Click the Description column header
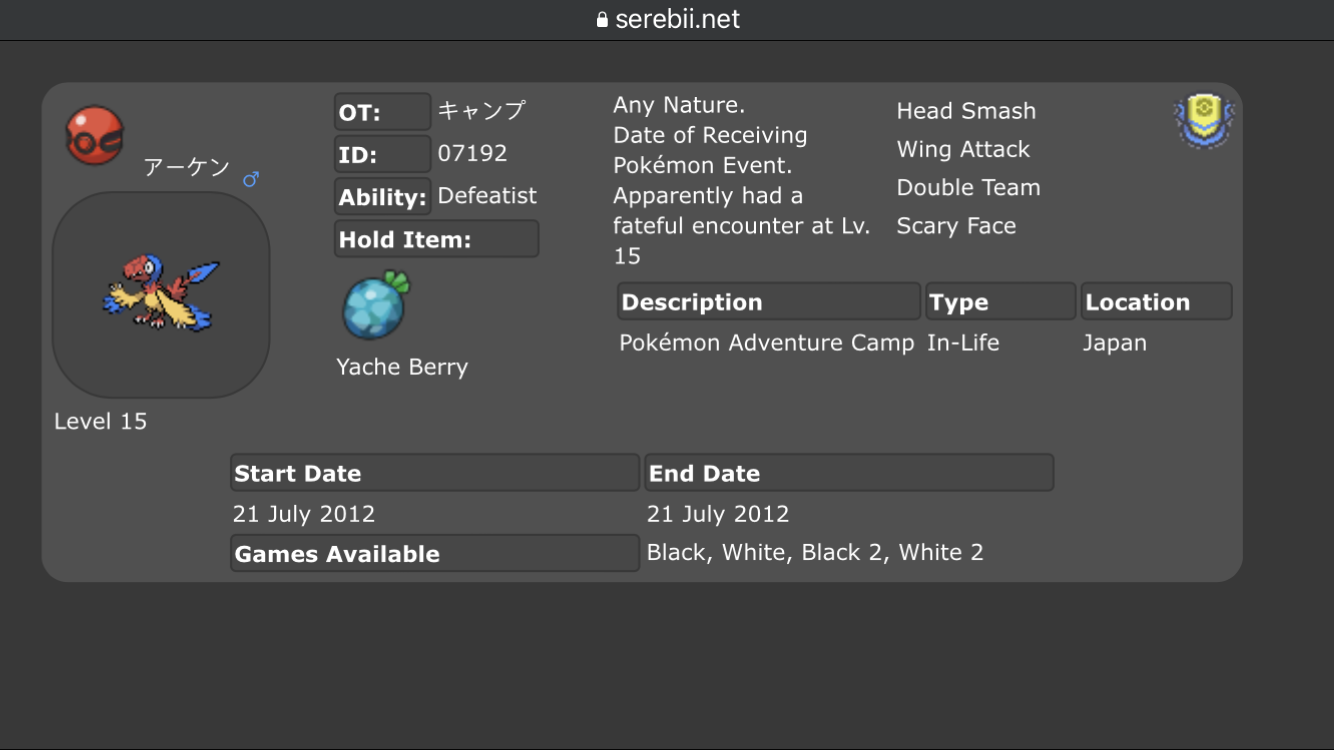1334x750 pixels. [768, 302]
